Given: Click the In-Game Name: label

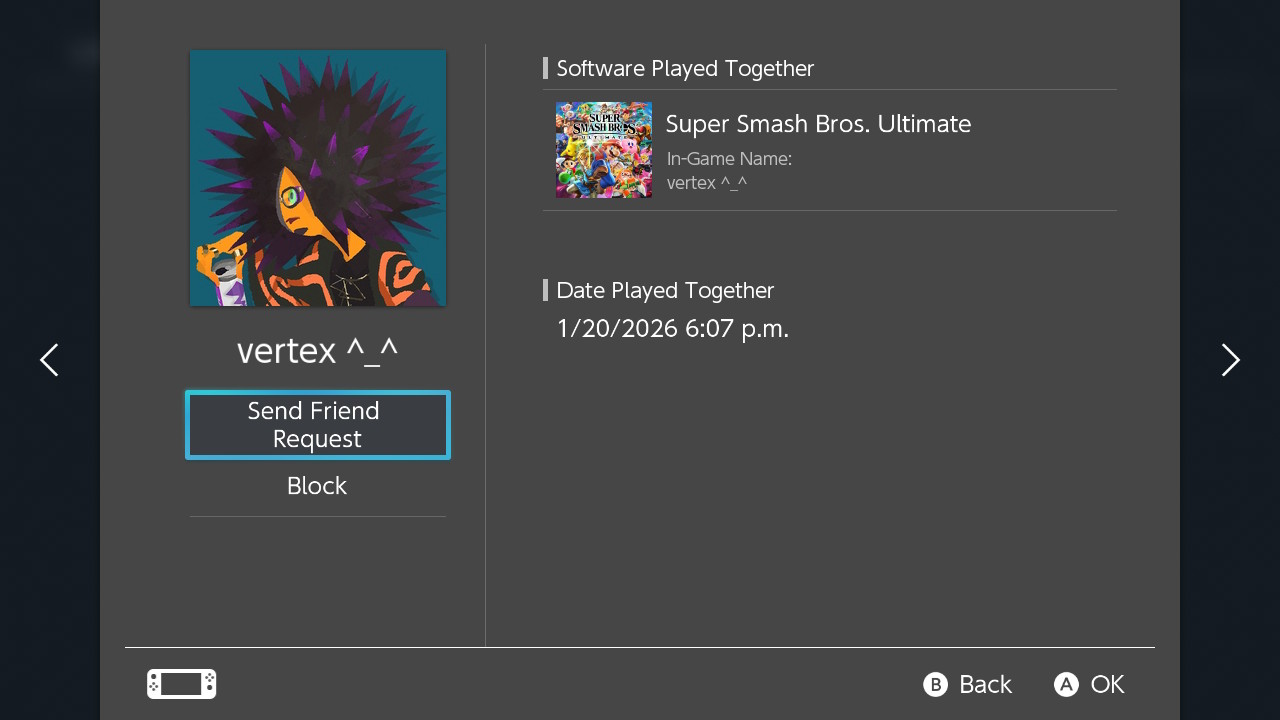Looking at the screenshot, I should (729, 158).
